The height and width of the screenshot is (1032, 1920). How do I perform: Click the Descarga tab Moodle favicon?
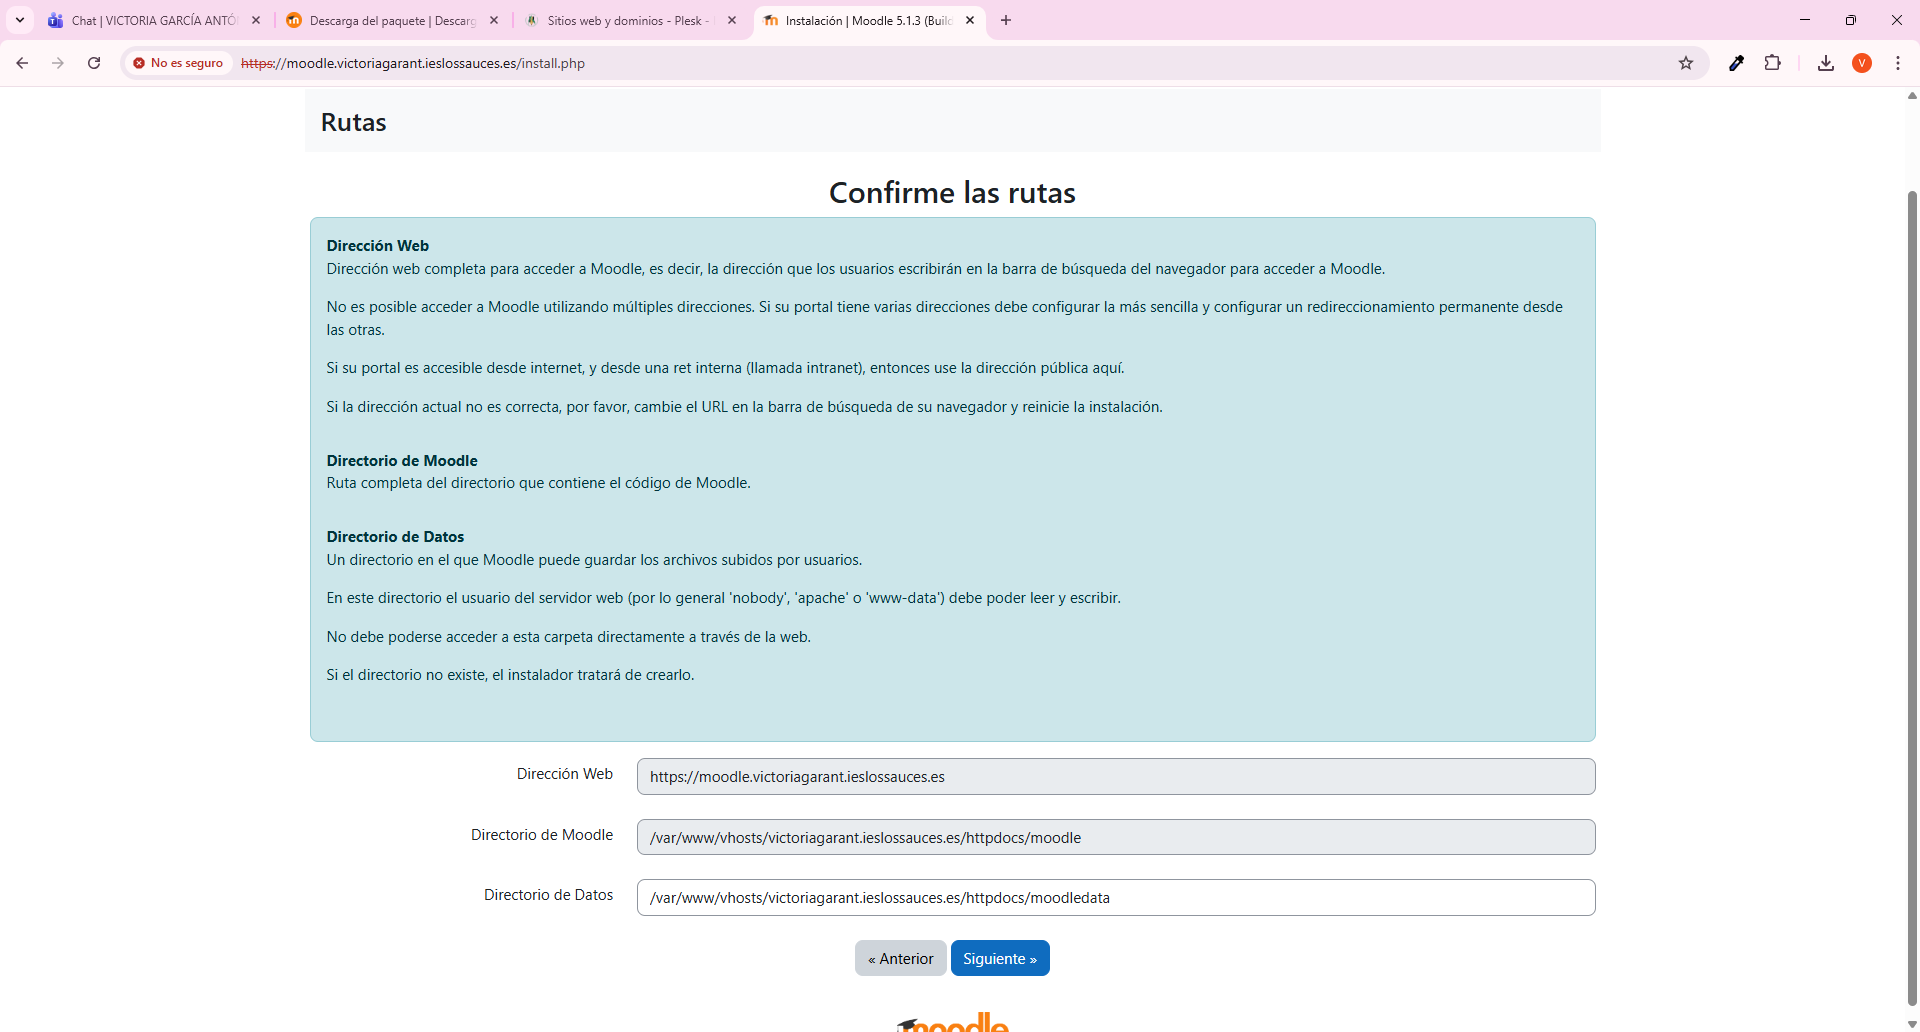coord(294,20)
